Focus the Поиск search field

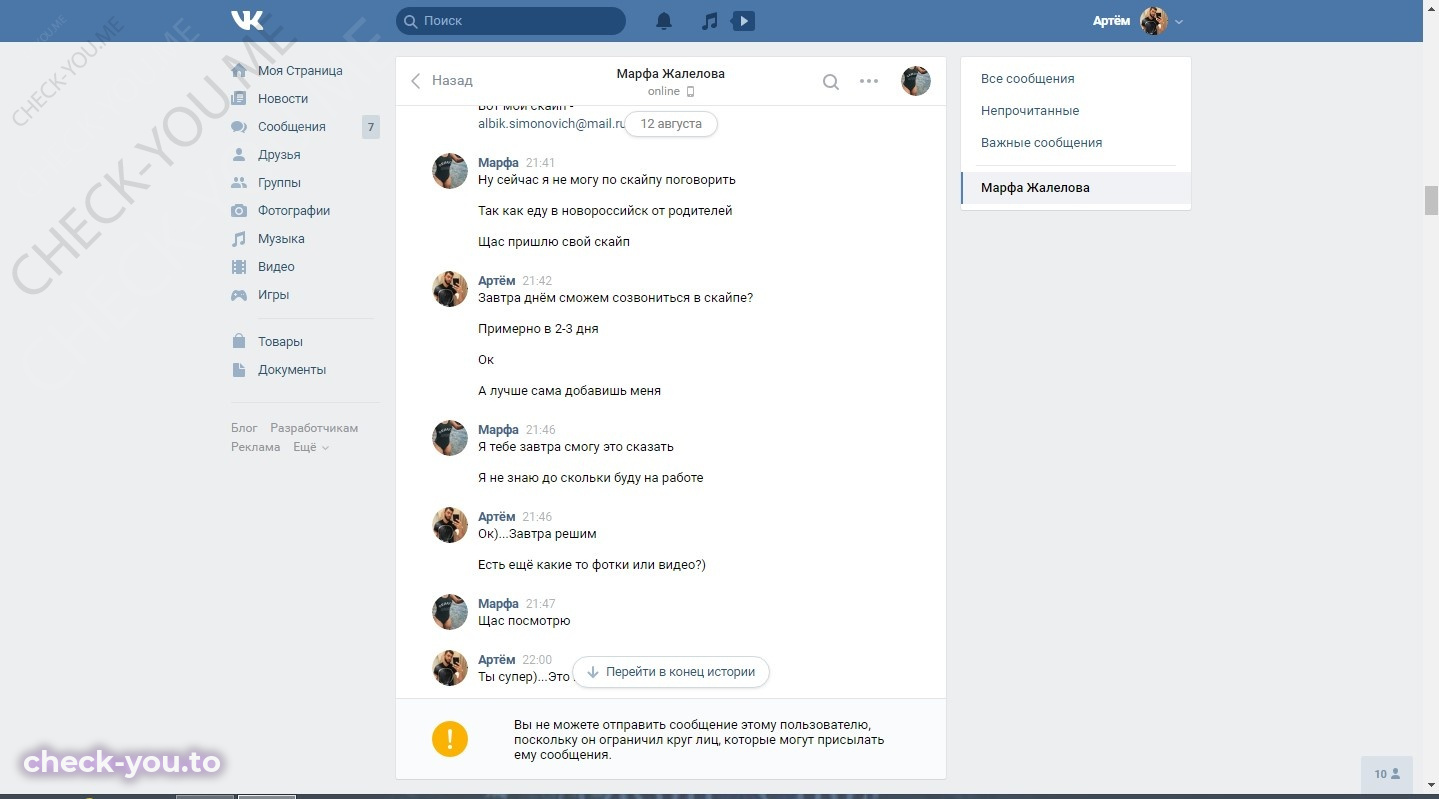tap(511, 21)
